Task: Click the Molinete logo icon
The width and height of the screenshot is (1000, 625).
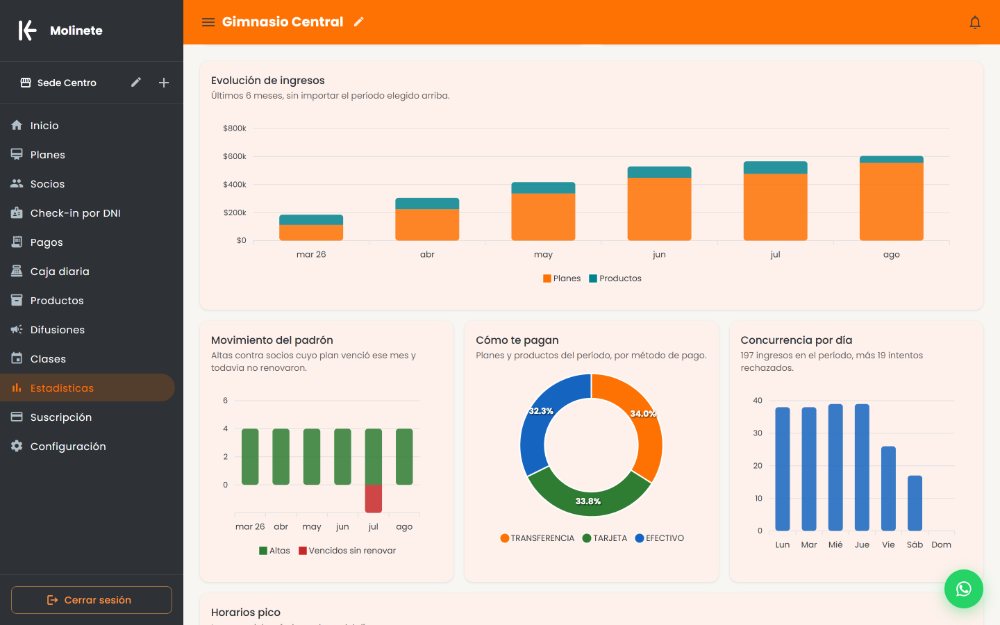Action: point(27,30)
